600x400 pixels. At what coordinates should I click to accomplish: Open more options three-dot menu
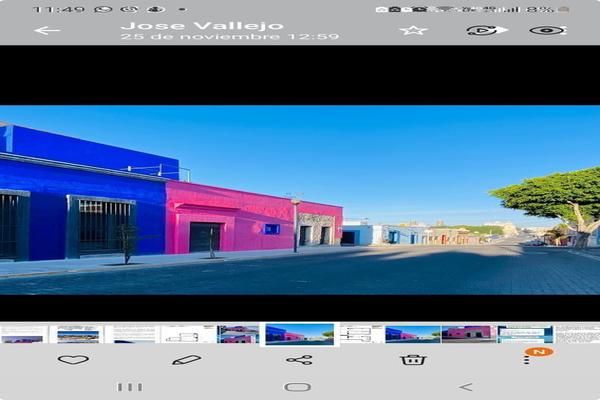[x=527, y=359]
